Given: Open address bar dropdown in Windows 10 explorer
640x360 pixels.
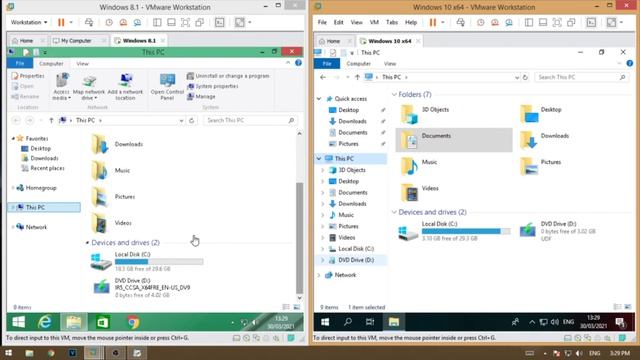Looking at the screenshot, I should 517,77.
